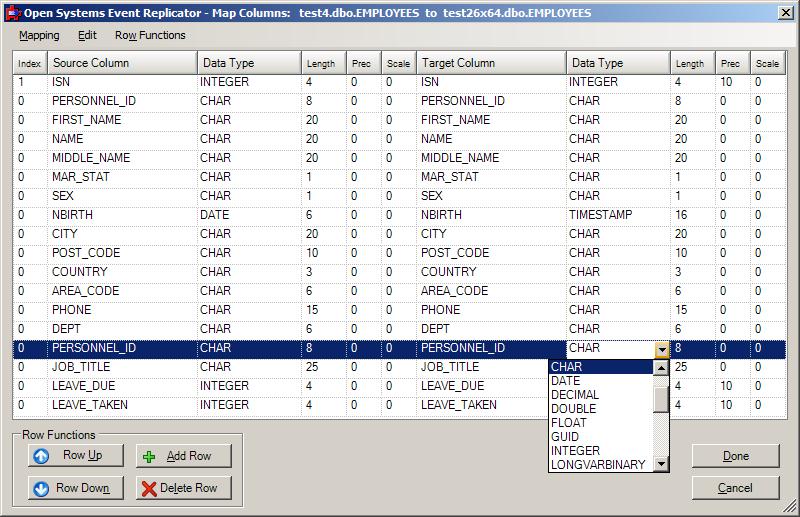Click the application icon in title bar
This screenshot has height=517, width=800.
coord(13,13)
